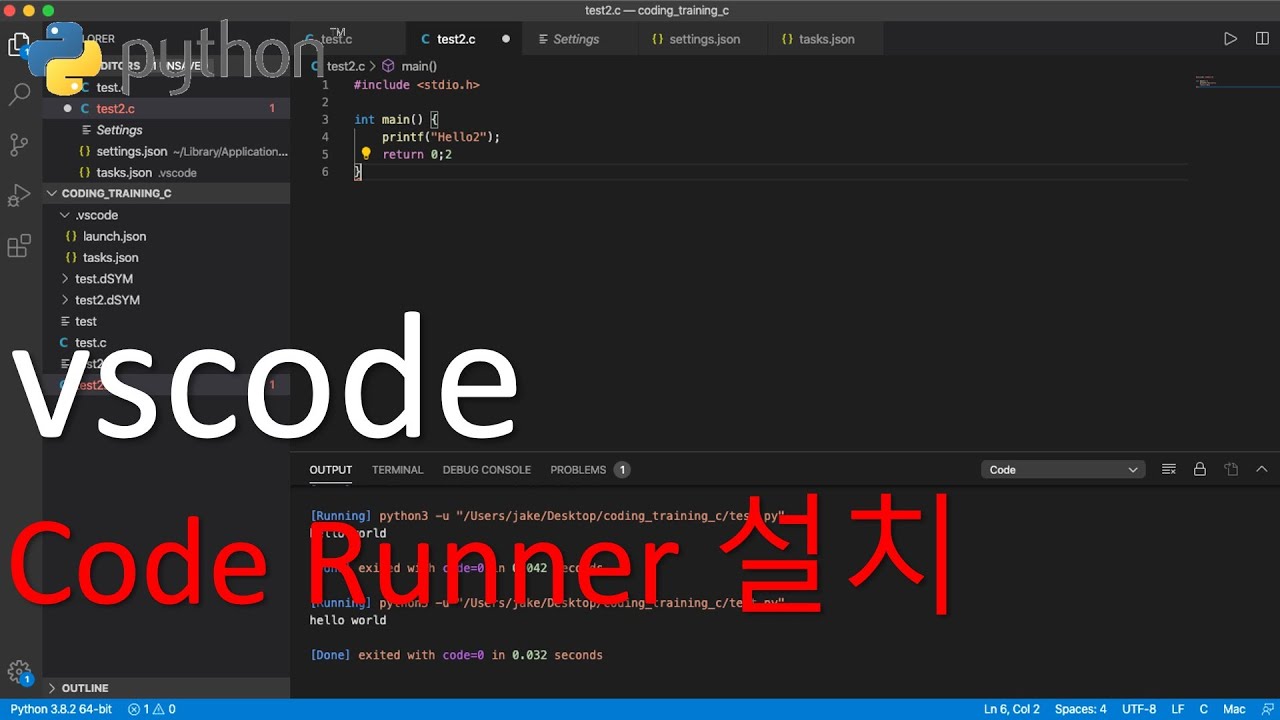Click Python 3.8.2 64-bit interpreter selector

tap(60, 709)
